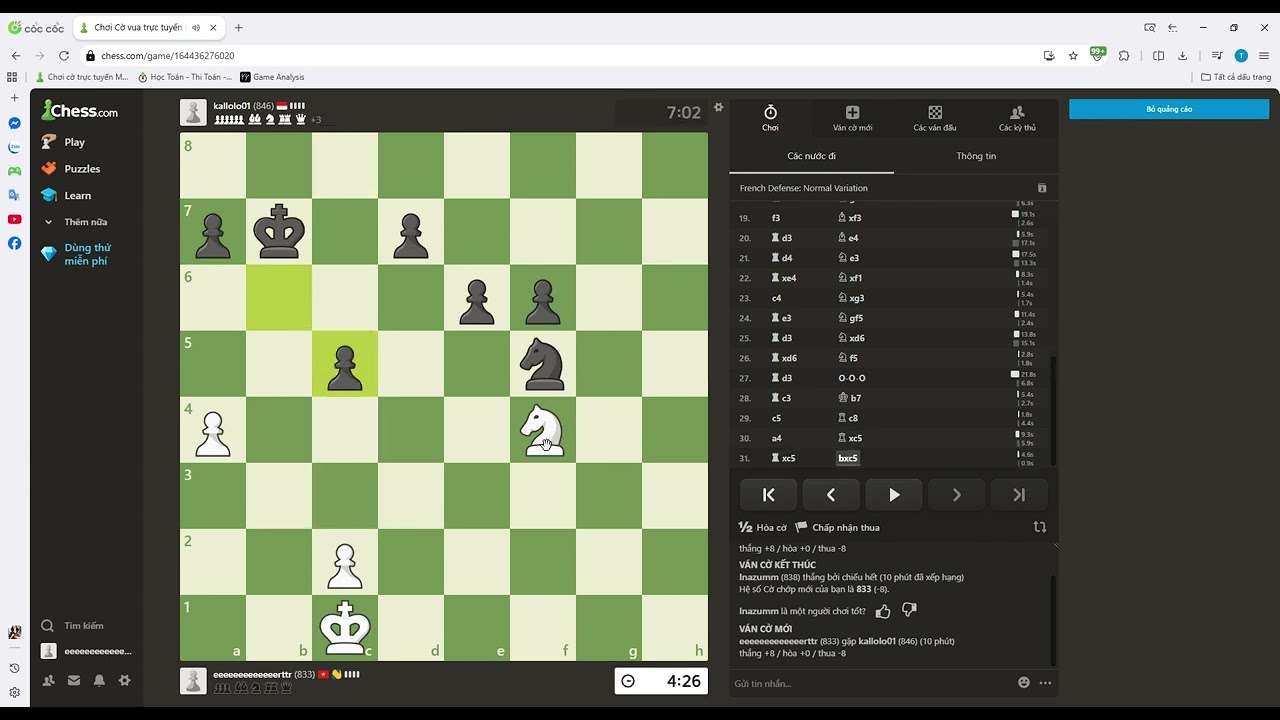Play moves with the play button
Image resolution: width=1280 pixels, height=720 pixels.
[x=894, y=495]
